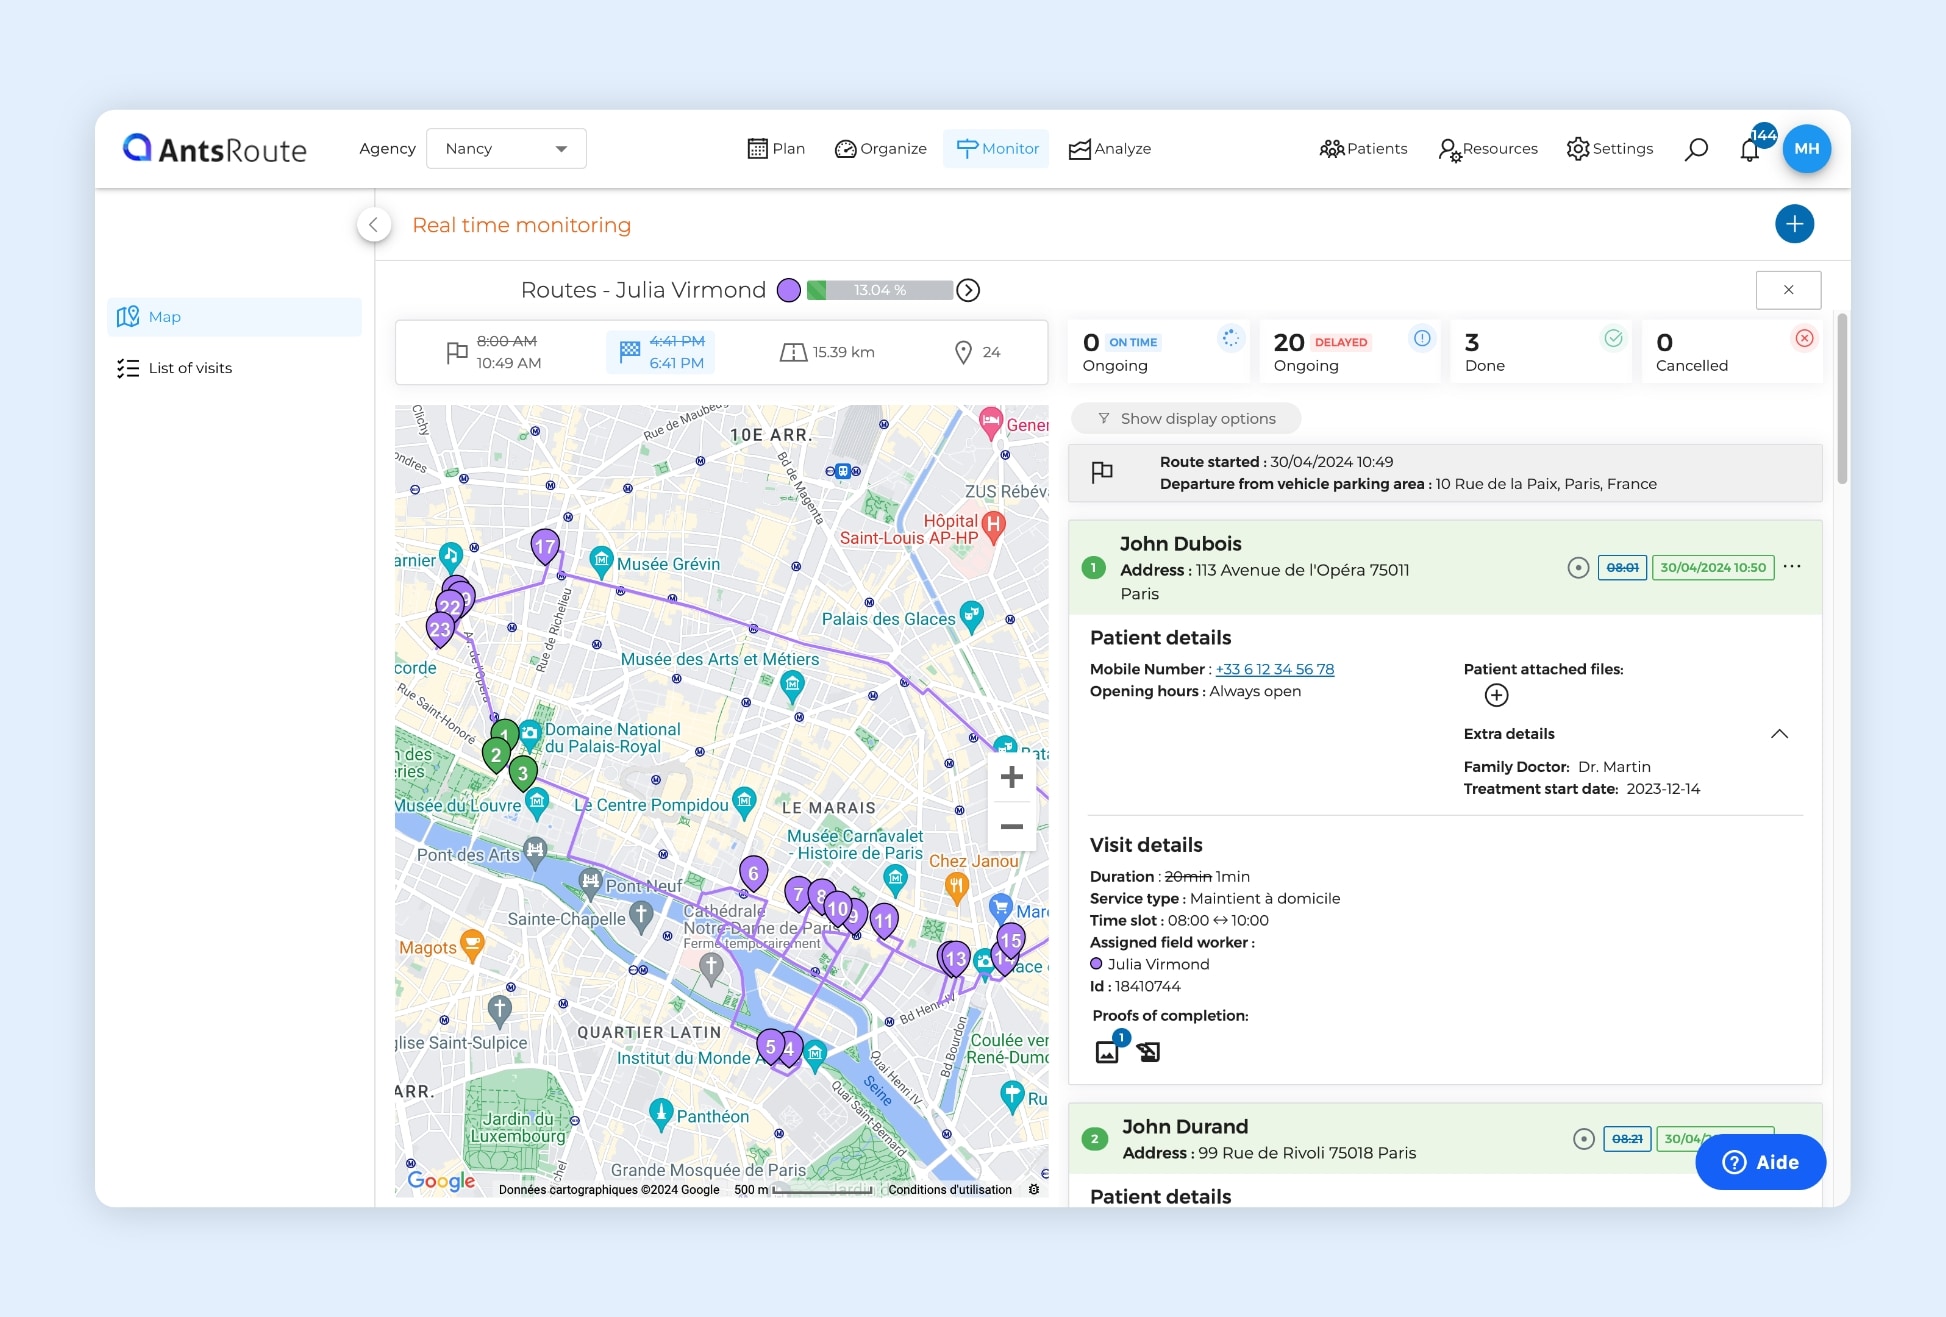Select the Map tab in sidebar

click(x=165, y=317)
